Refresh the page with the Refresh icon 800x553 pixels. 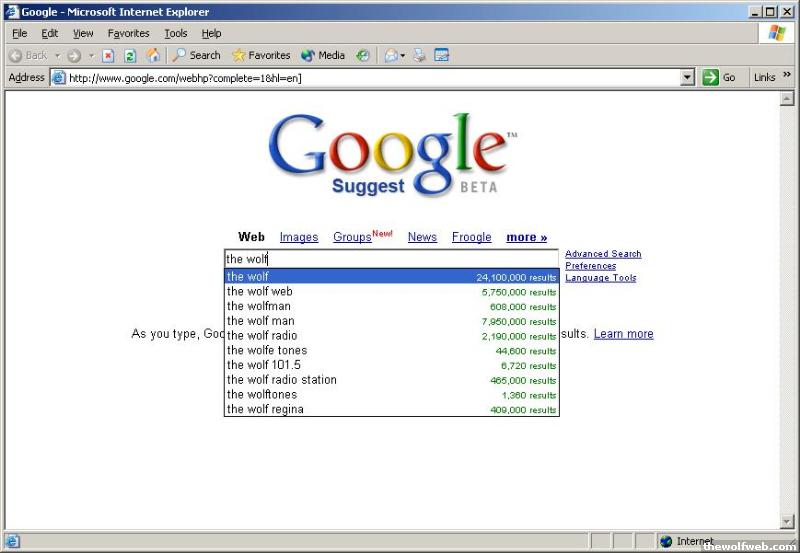(130, 56)
